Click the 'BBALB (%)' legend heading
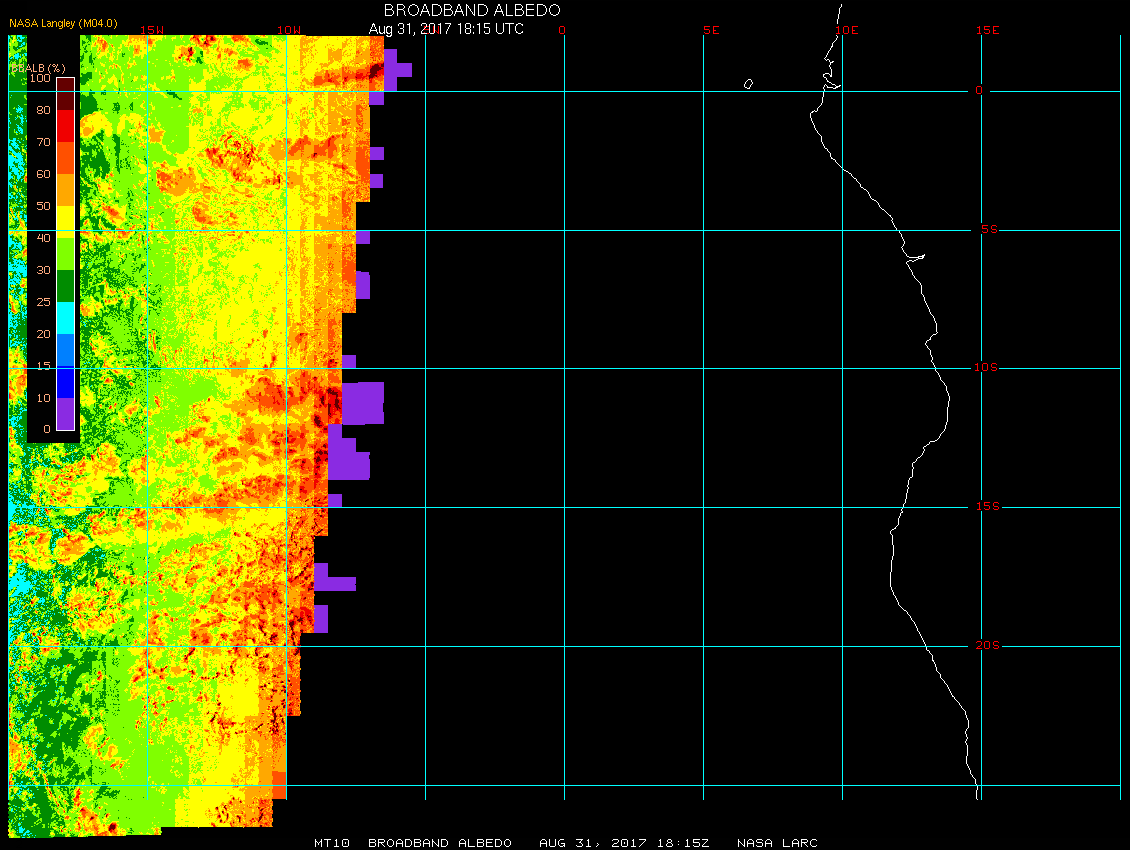Image resolution: width=1130 pixels, height=850 pixels. [x=39, y=68]
